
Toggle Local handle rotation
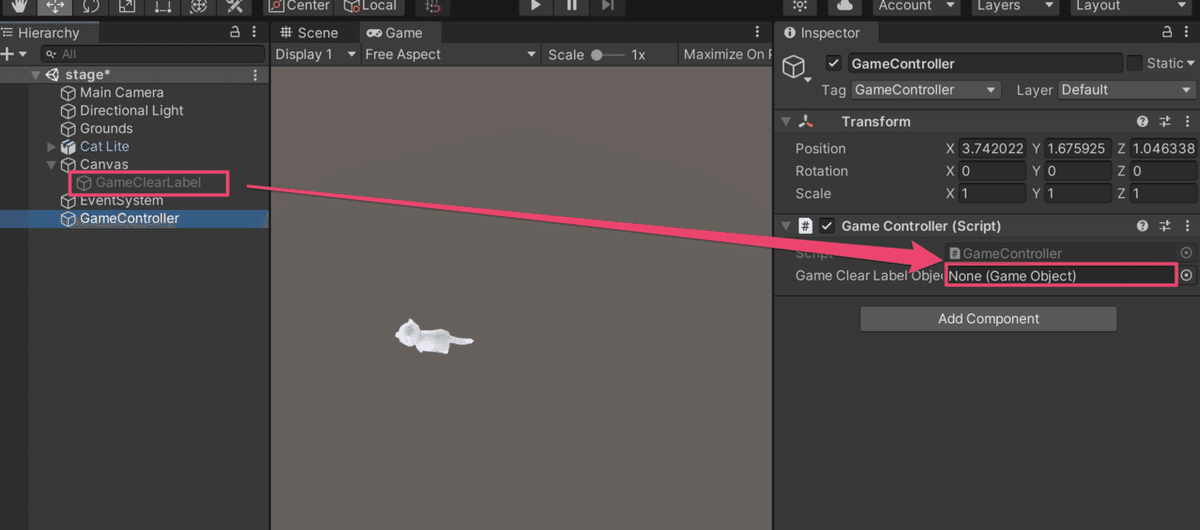tap(371, 6)
